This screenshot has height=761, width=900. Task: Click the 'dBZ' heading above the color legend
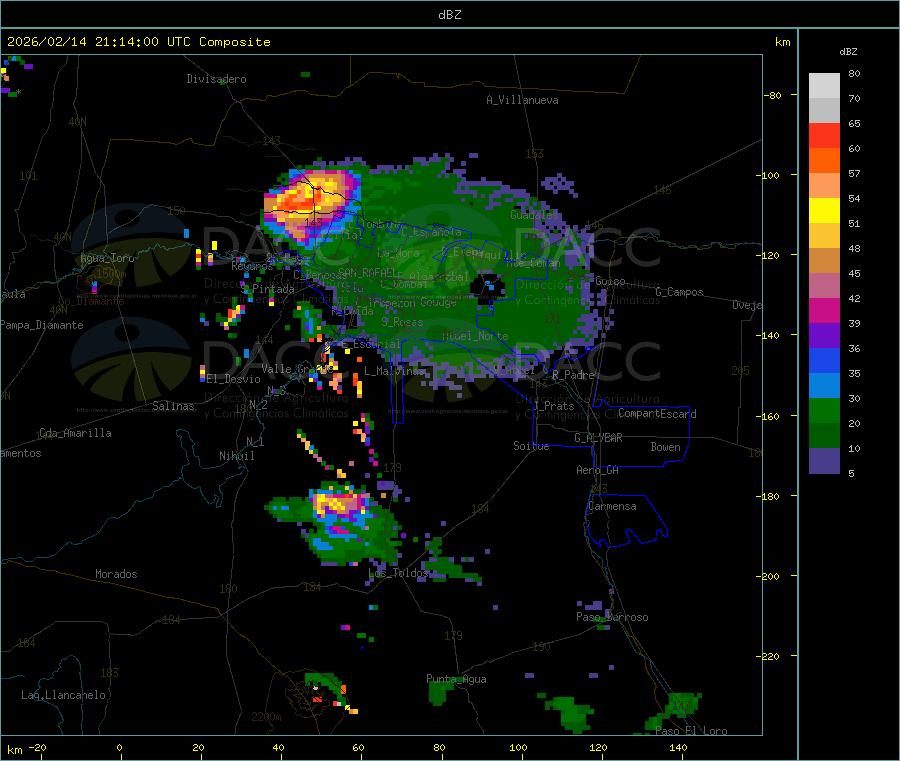pyautogui.click(x=848, y=52)
